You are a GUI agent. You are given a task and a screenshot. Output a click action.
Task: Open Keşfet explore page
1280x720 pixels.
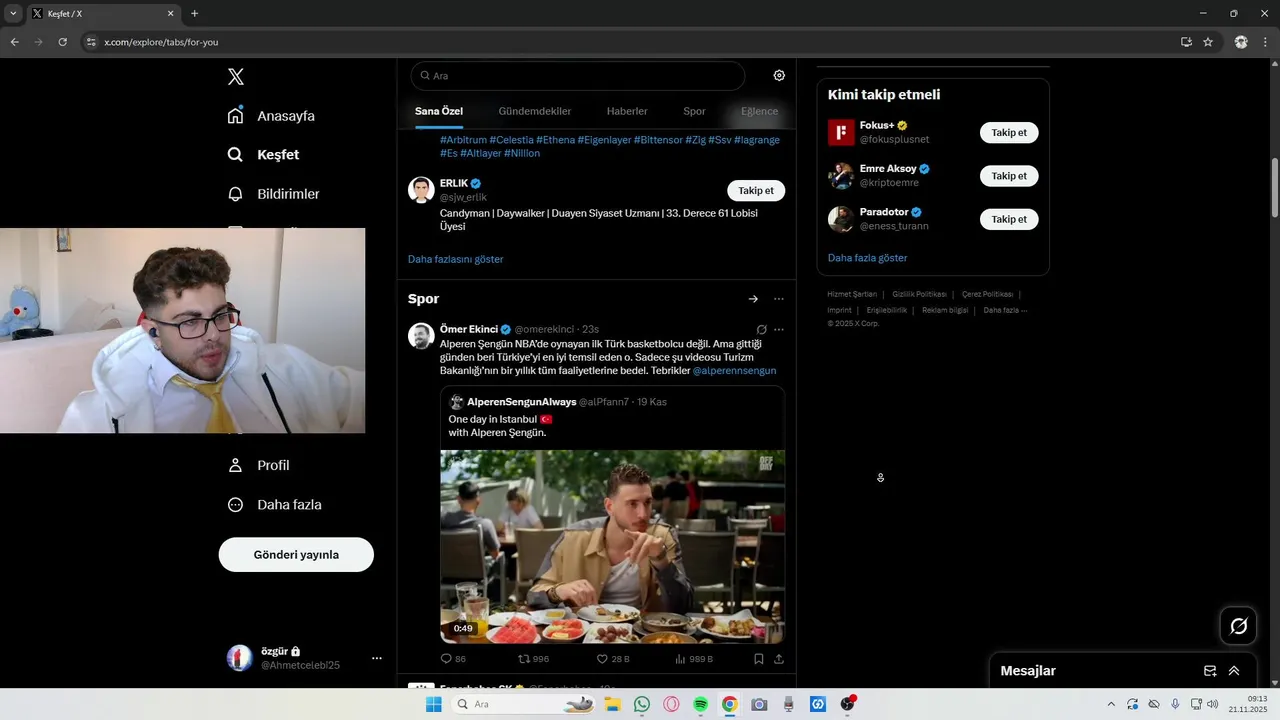[x=263, y=155]
